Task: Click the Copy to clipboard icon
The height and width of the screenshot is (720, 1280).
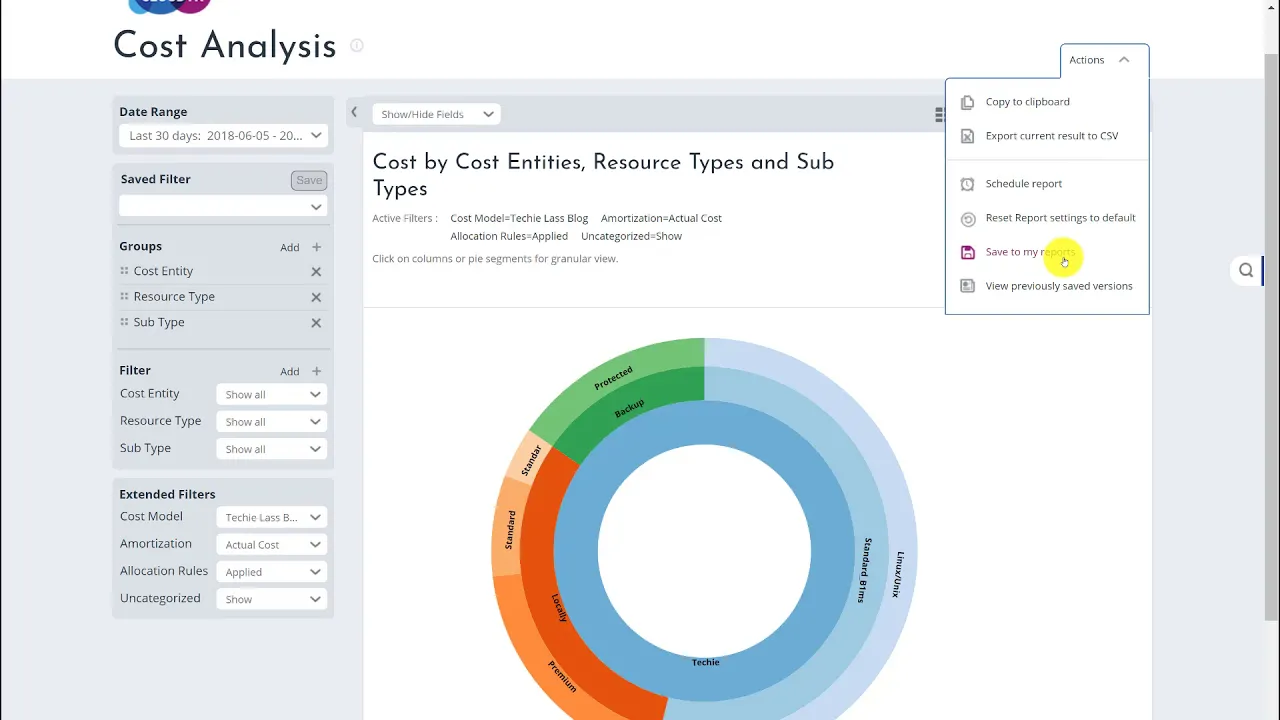Action: (967, 102)
